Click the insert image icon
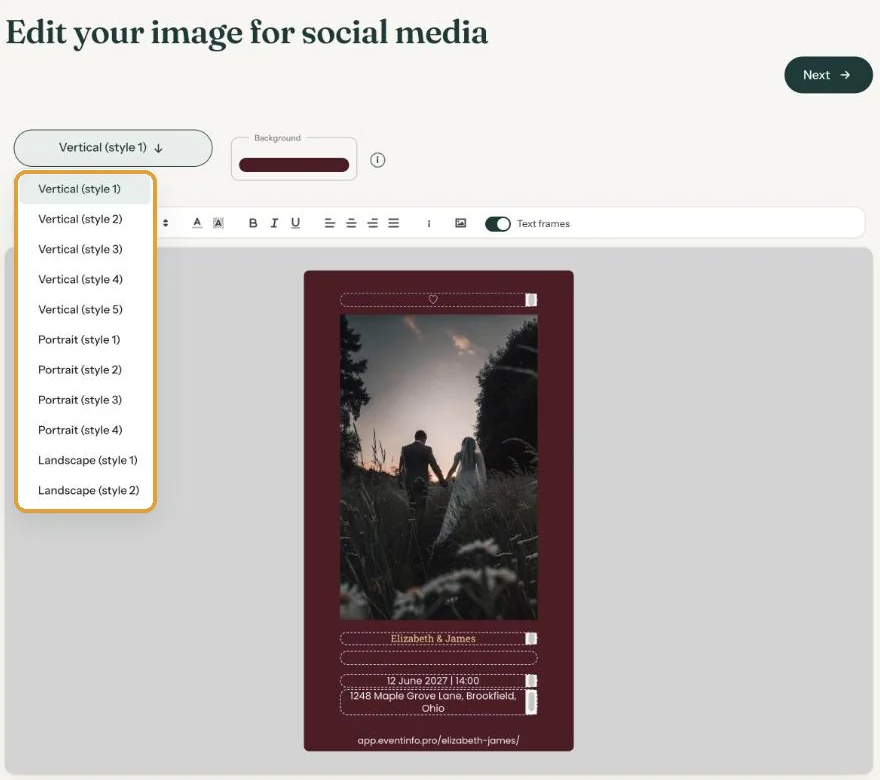Screen dimensions: 880x780 point(460,223)
